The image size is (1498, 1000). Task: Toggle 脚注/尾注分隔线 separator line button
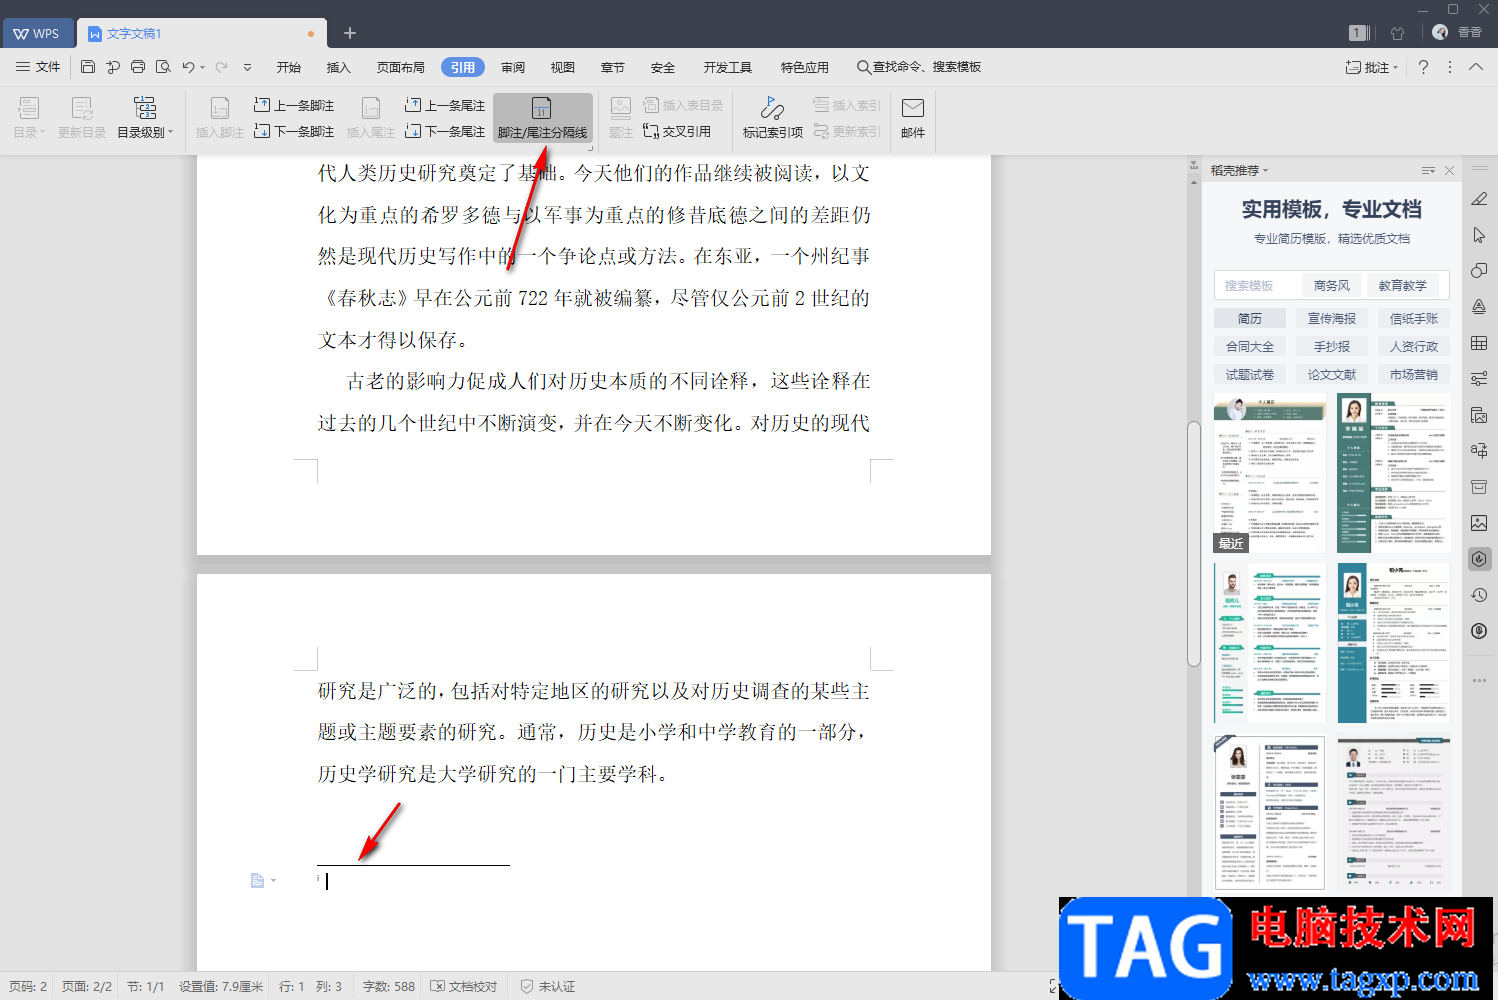coord(542,117)
